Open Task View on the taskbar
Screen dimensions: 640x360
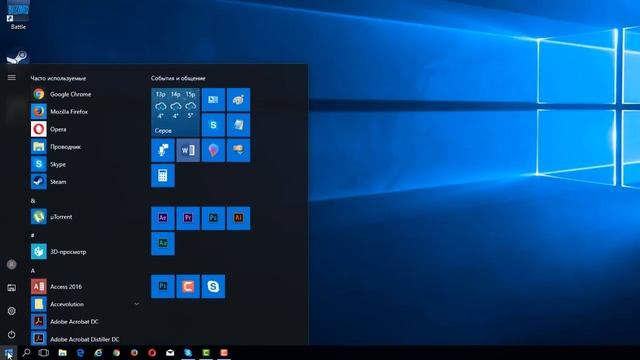click(43, 353)
